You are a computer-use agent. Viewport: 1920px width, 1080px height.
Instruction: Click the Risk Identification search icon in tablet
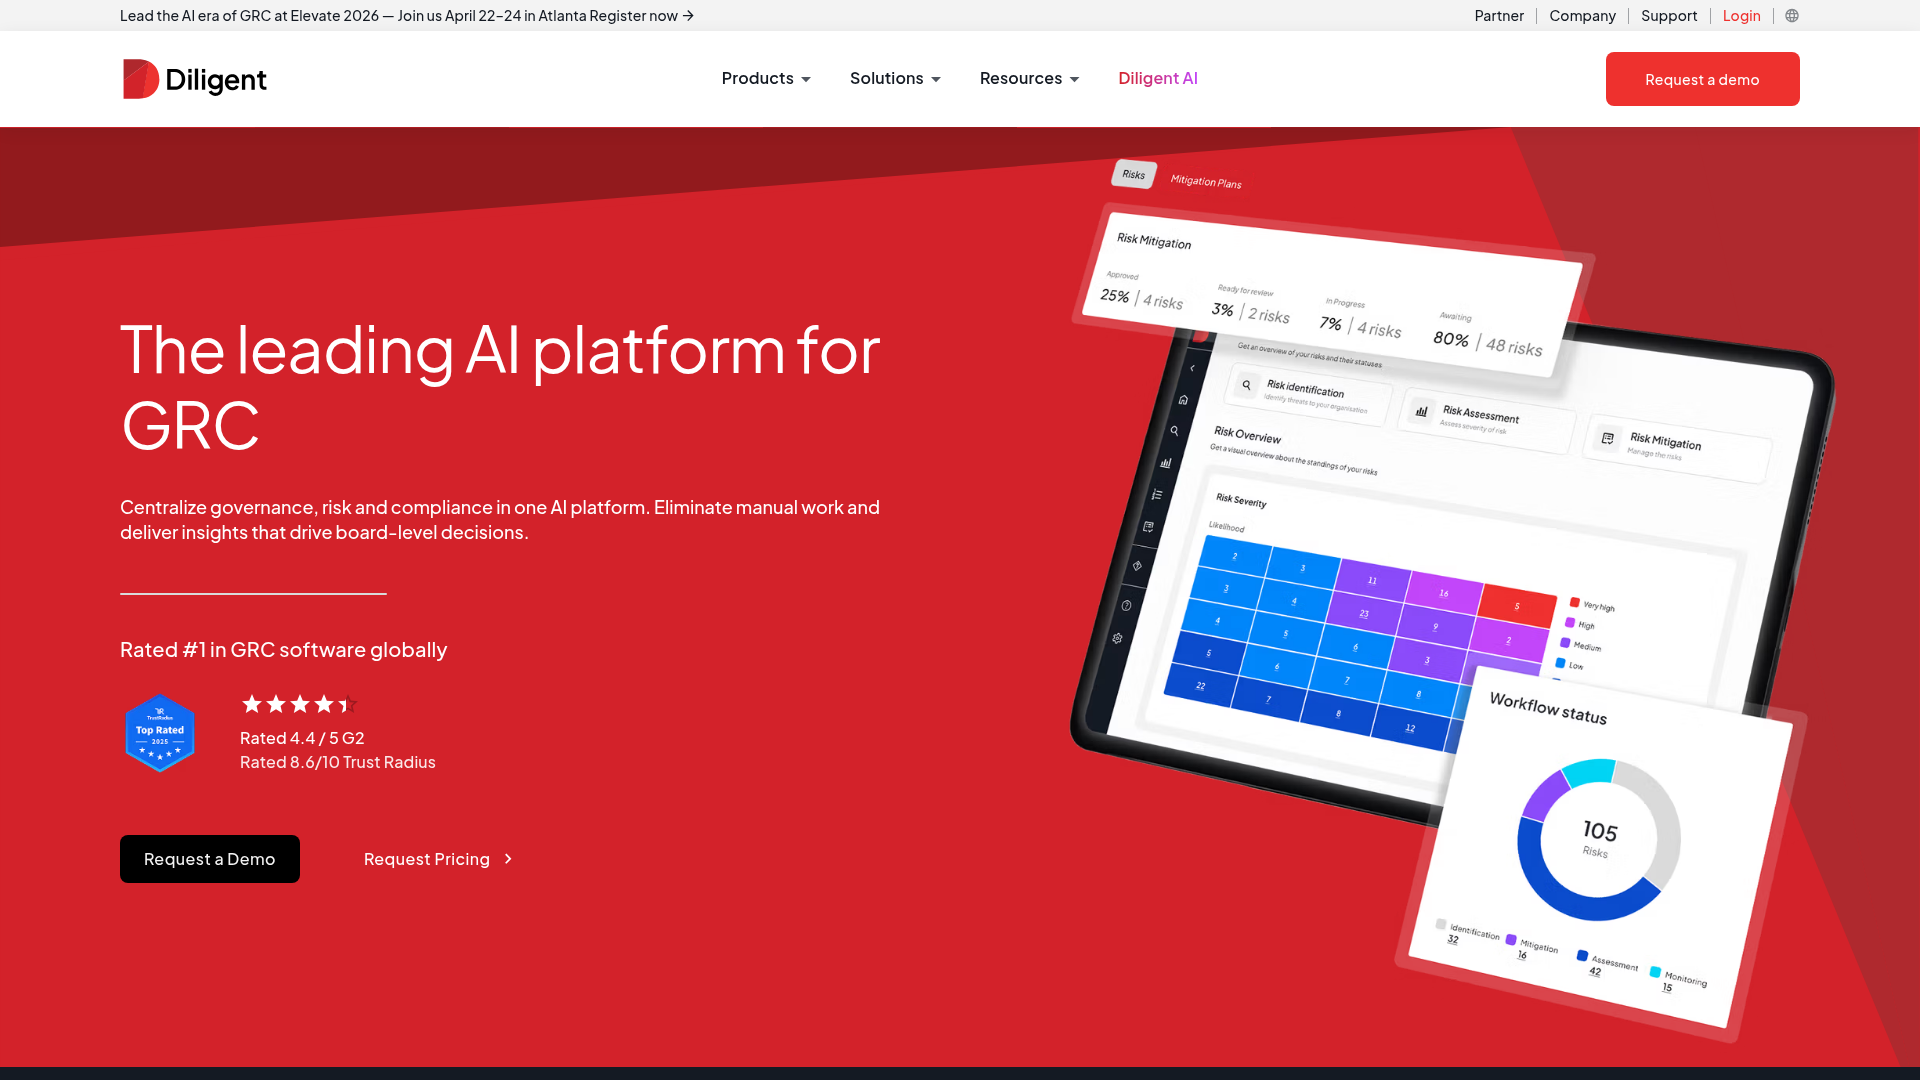click(x=1246, y=385)
